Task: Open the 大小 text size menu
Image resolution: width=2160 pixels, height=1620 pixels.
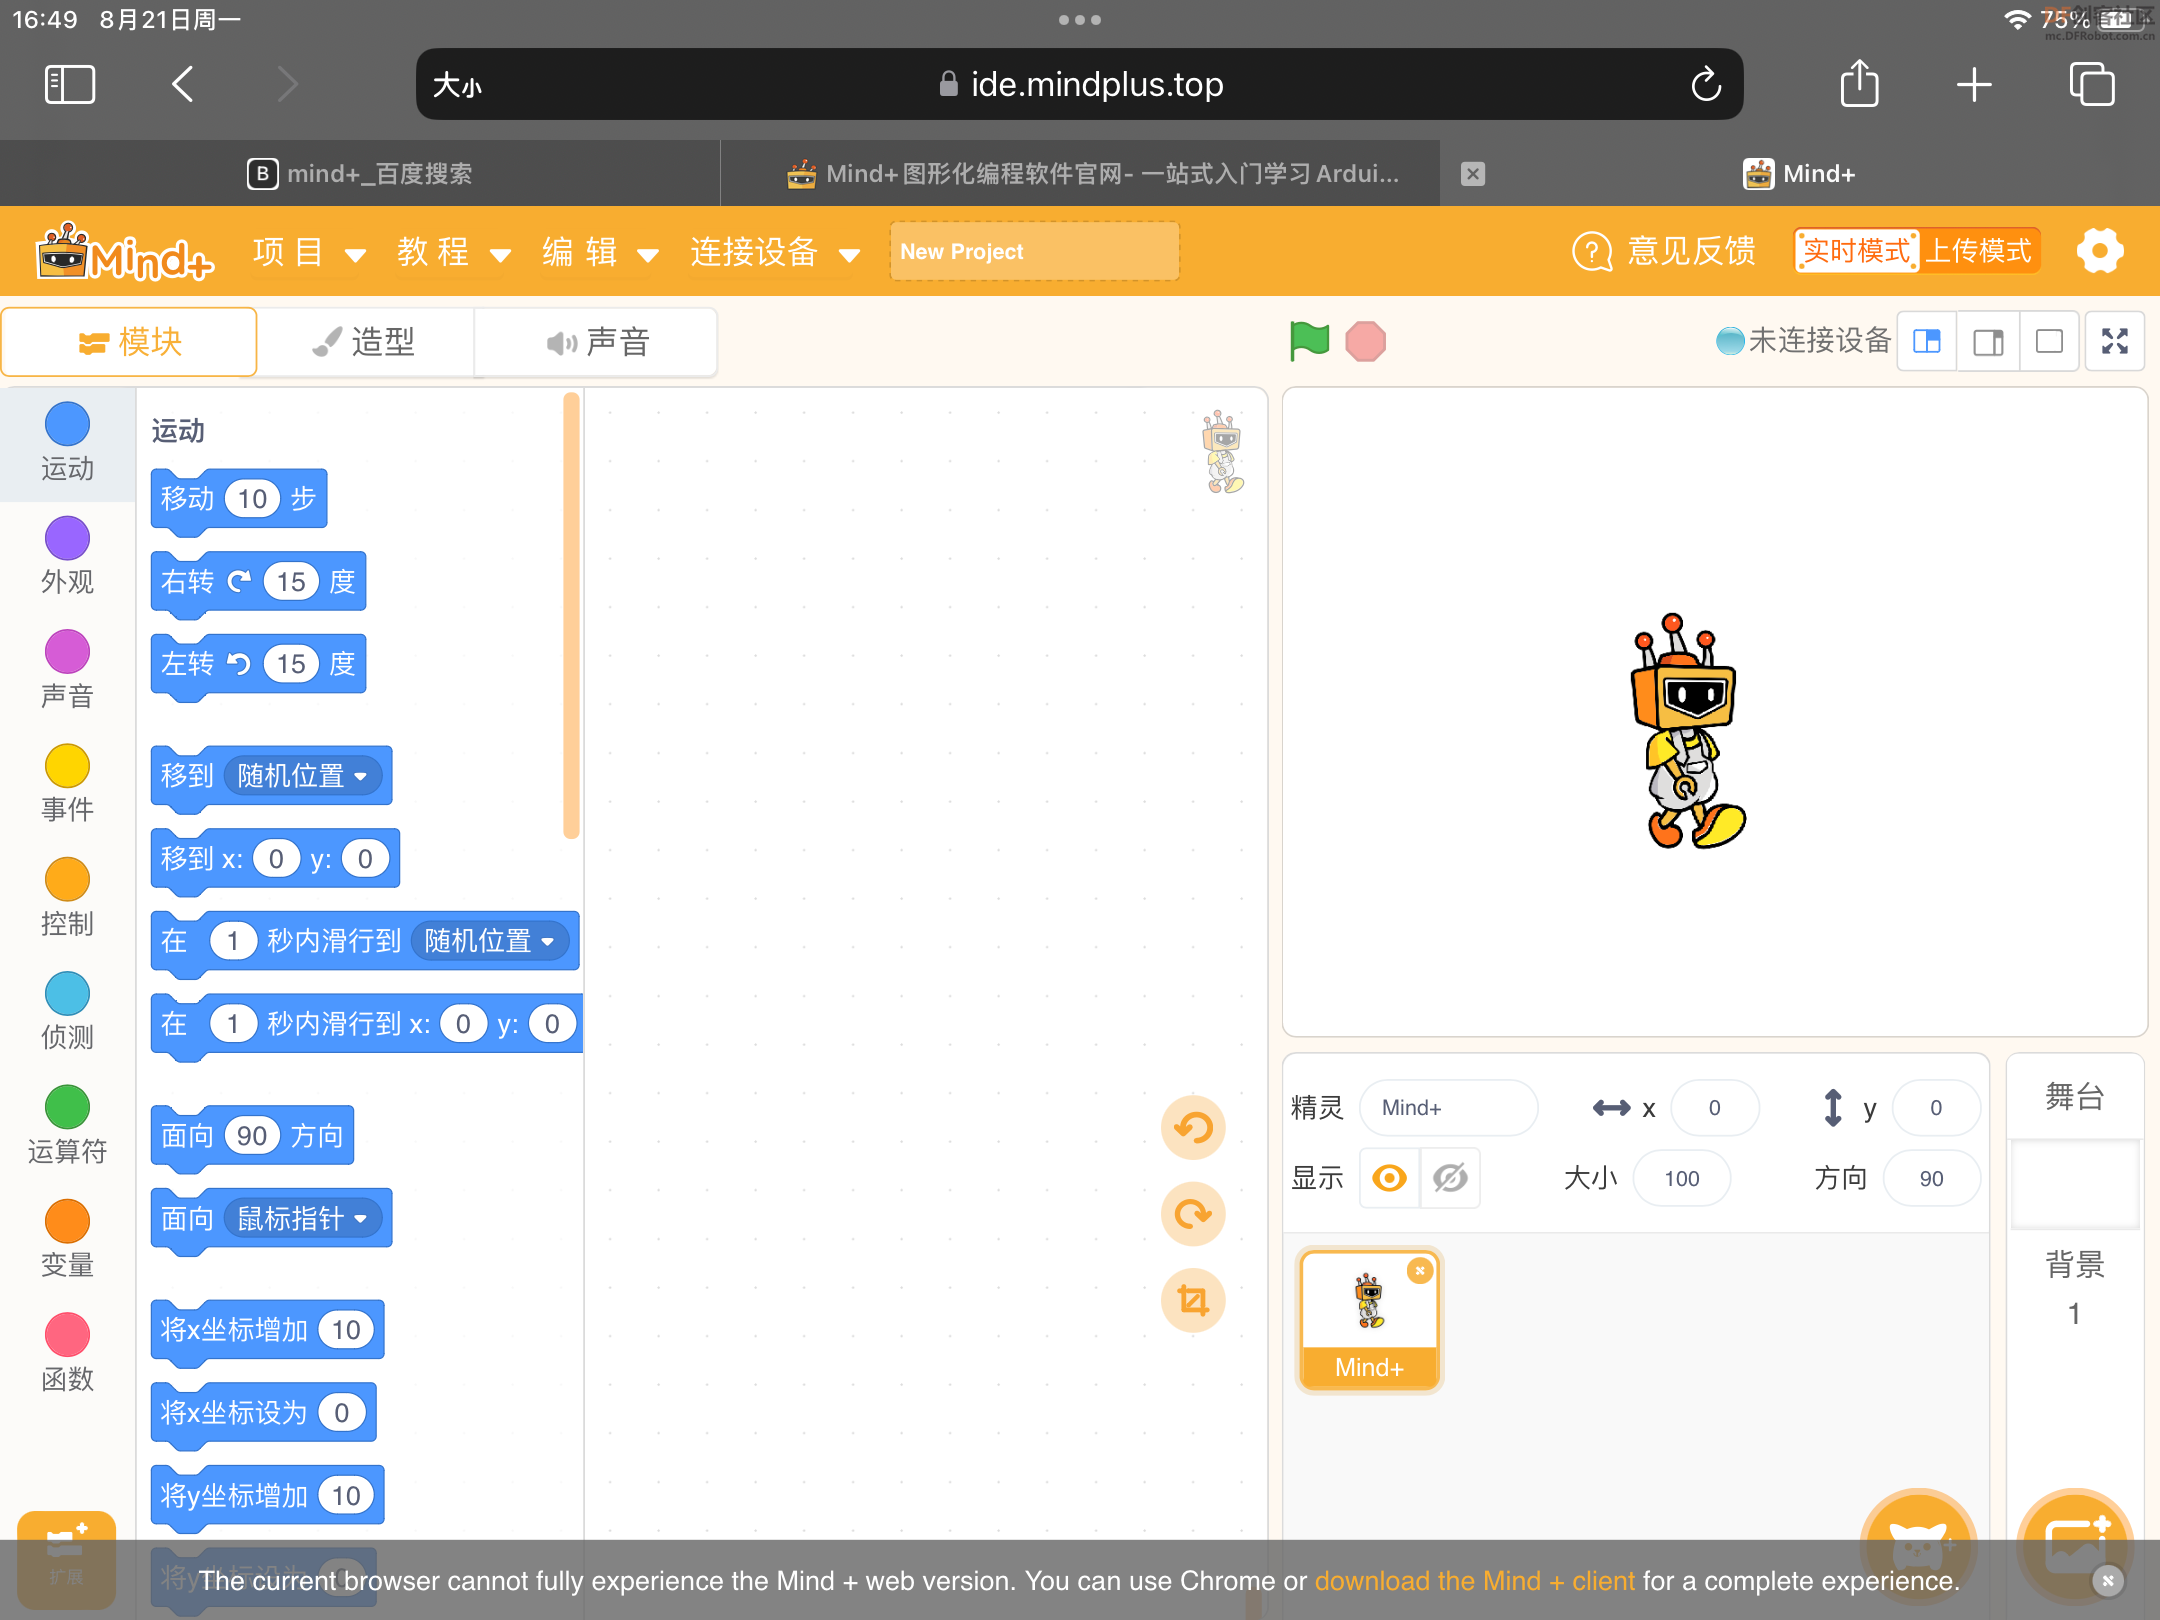Action: pyautogui.click(x=458, y=85)
